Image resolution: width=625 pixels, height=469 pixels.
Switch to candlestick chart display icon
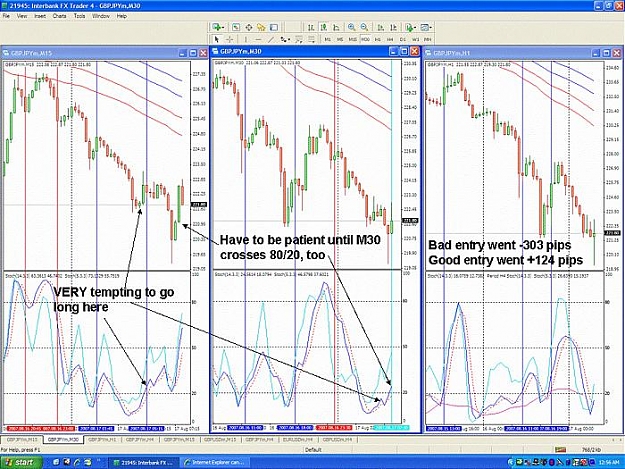[324, 27]
